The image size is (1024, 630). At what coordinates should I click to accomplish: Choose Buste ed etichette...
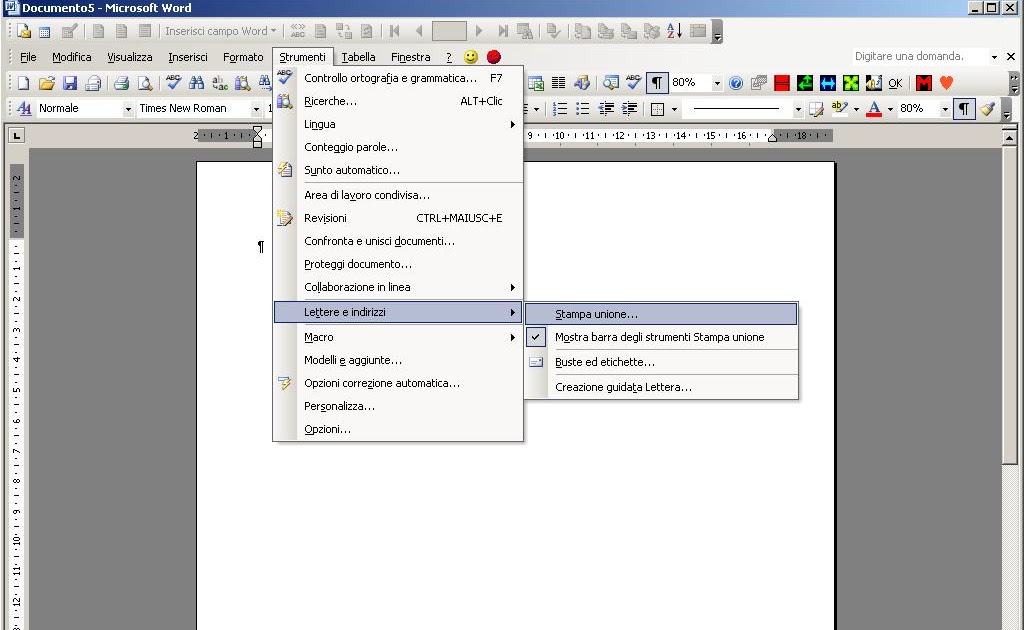pyautogui.click(x=661, y=362)
